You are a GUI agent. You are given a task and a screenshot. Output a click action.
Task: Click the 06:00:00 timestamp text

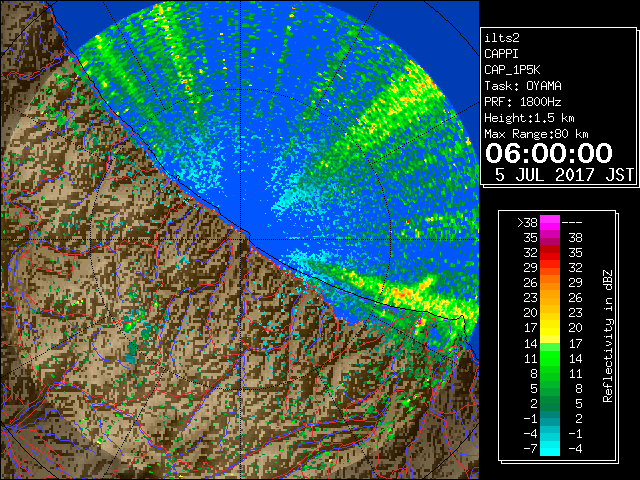click(x=549, y=153)
